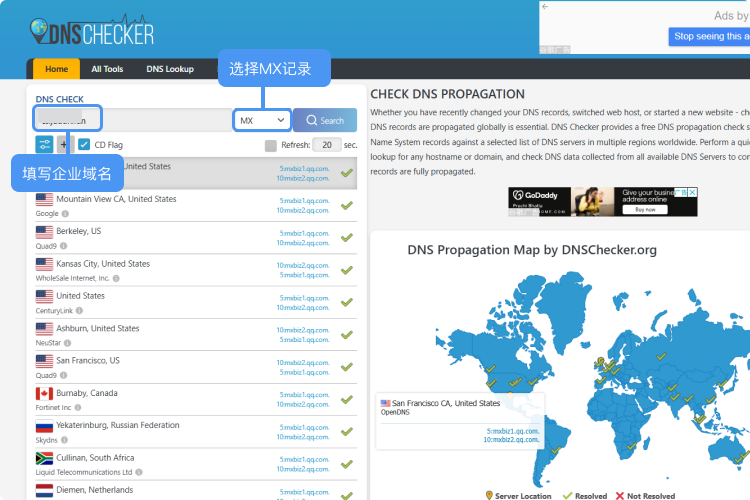Click the Stop seeing this ad button
Viewport: 750px width, 500px height.
(x=709, y=36)
